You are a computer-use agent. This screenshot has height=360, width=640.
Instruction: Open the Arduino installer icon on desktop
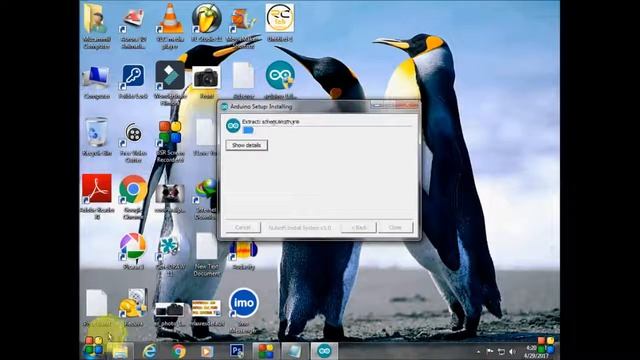pyautogui.click(x=280, y=80)
